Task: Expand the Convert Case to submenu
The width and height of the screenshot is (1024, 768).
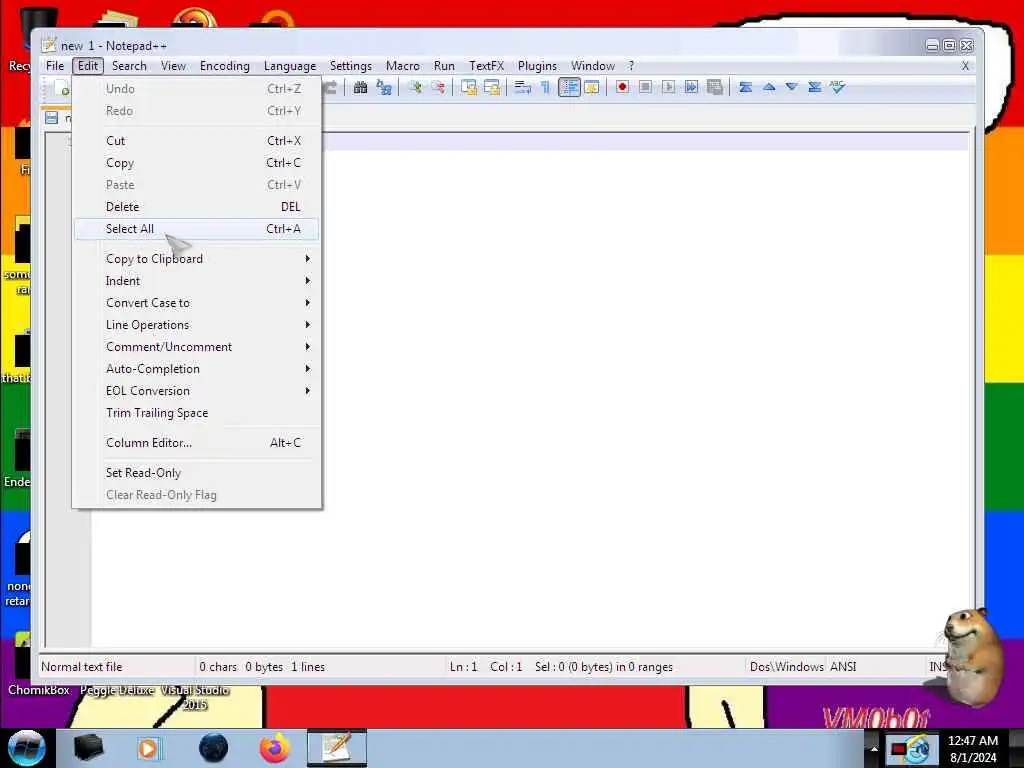Action: click(197, 303)
